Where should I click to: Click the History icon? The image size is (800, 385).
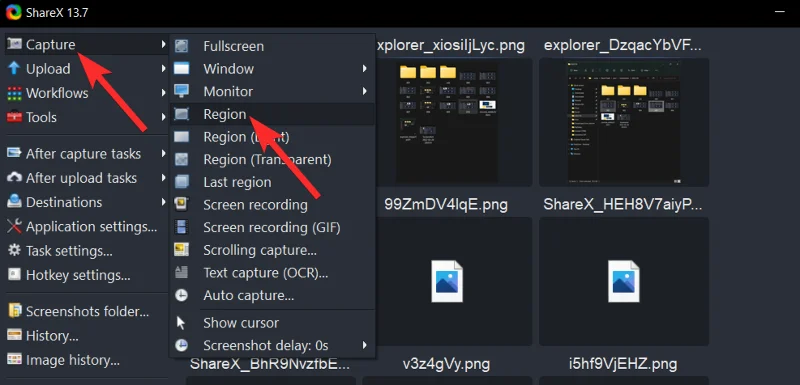tap(14, 336)
